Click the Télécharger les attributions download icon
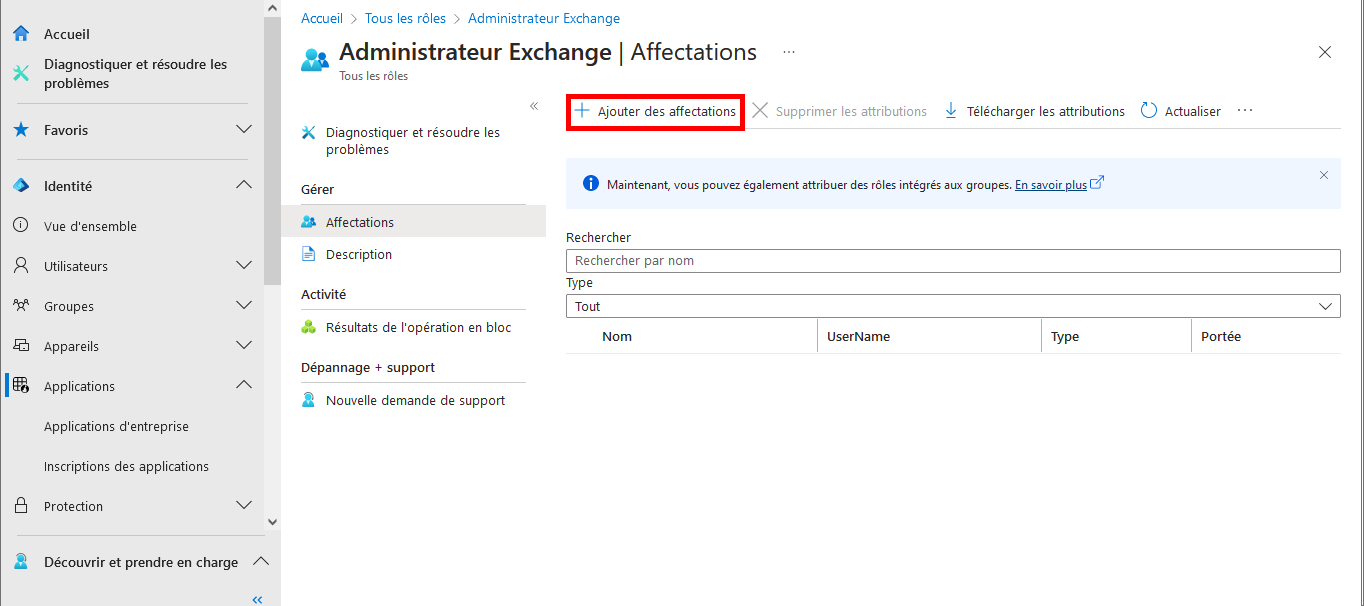Viewport: 1364px width, 606px height. [949, 110]
